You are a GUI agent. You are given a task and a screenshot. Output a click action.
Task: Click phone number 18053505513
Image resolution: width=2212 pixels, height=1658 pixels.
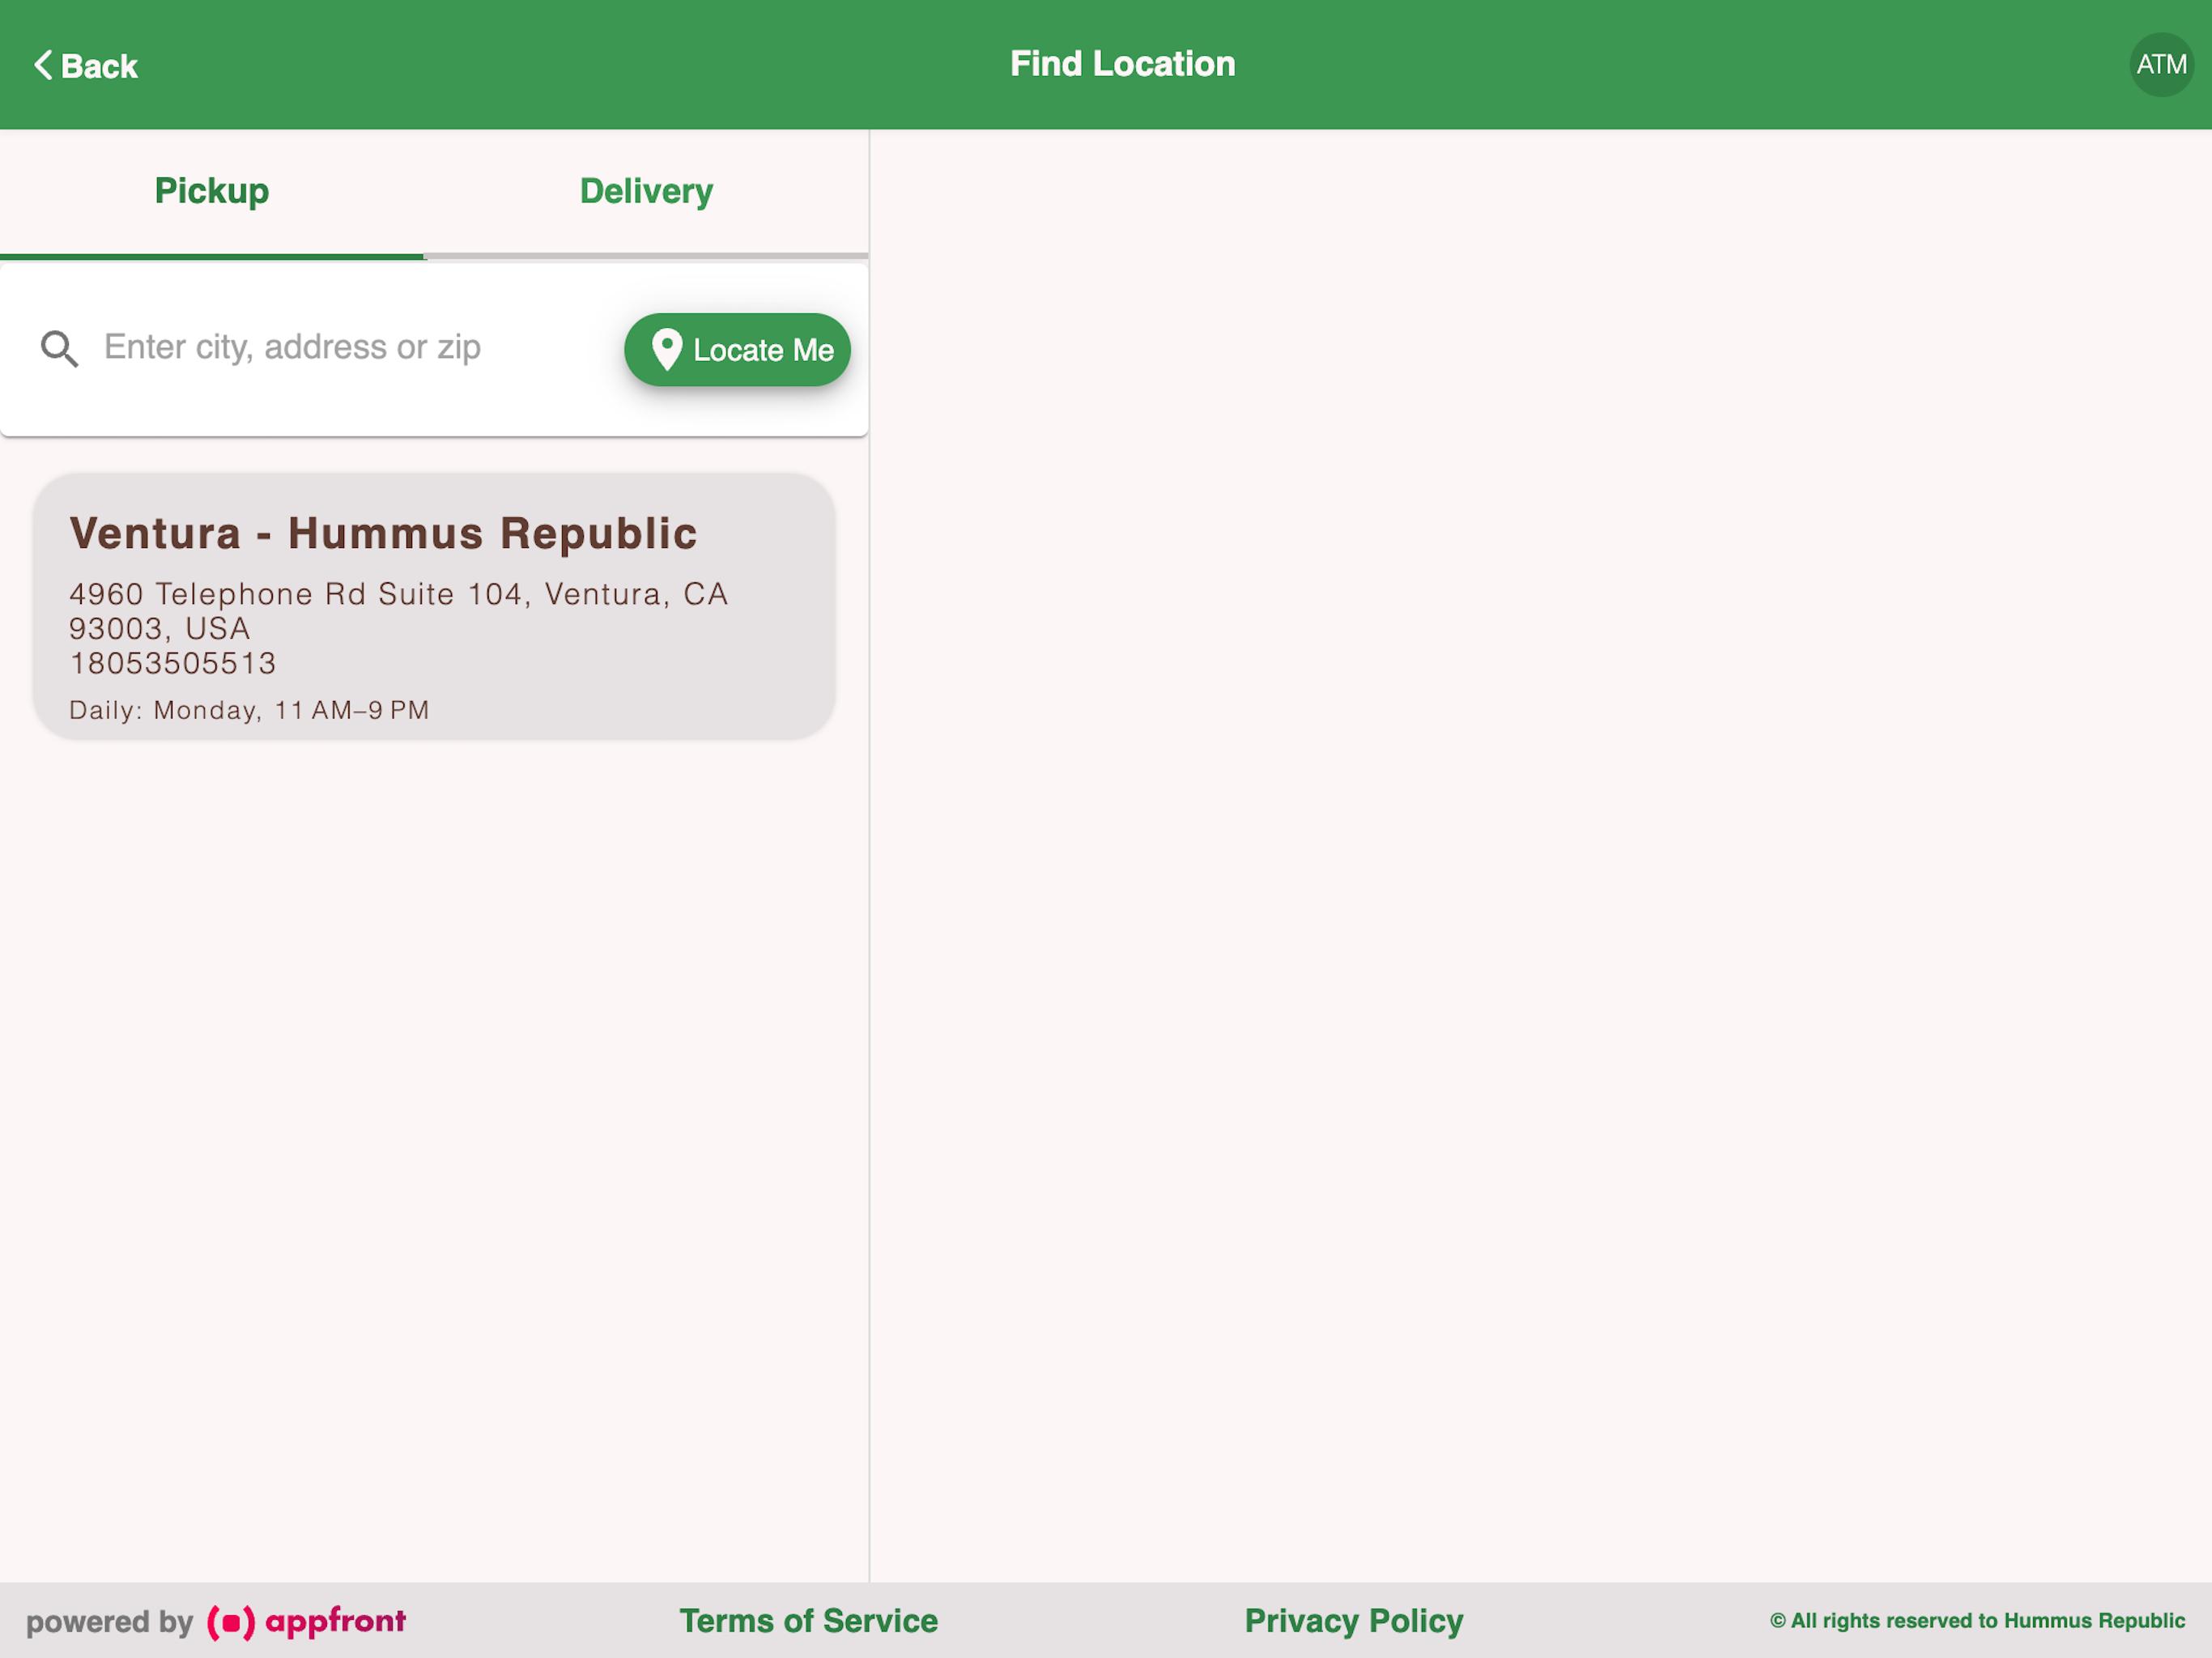(x=172, y=663)
